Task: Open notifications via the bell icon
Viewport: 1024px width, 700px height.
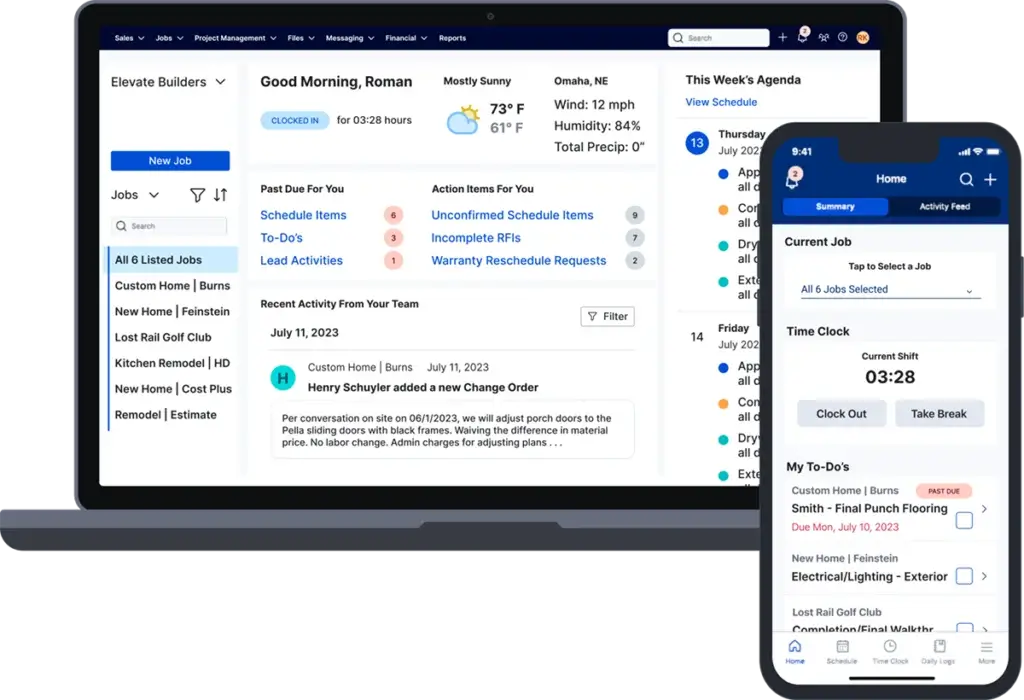Action: click(x=801, y=37)
